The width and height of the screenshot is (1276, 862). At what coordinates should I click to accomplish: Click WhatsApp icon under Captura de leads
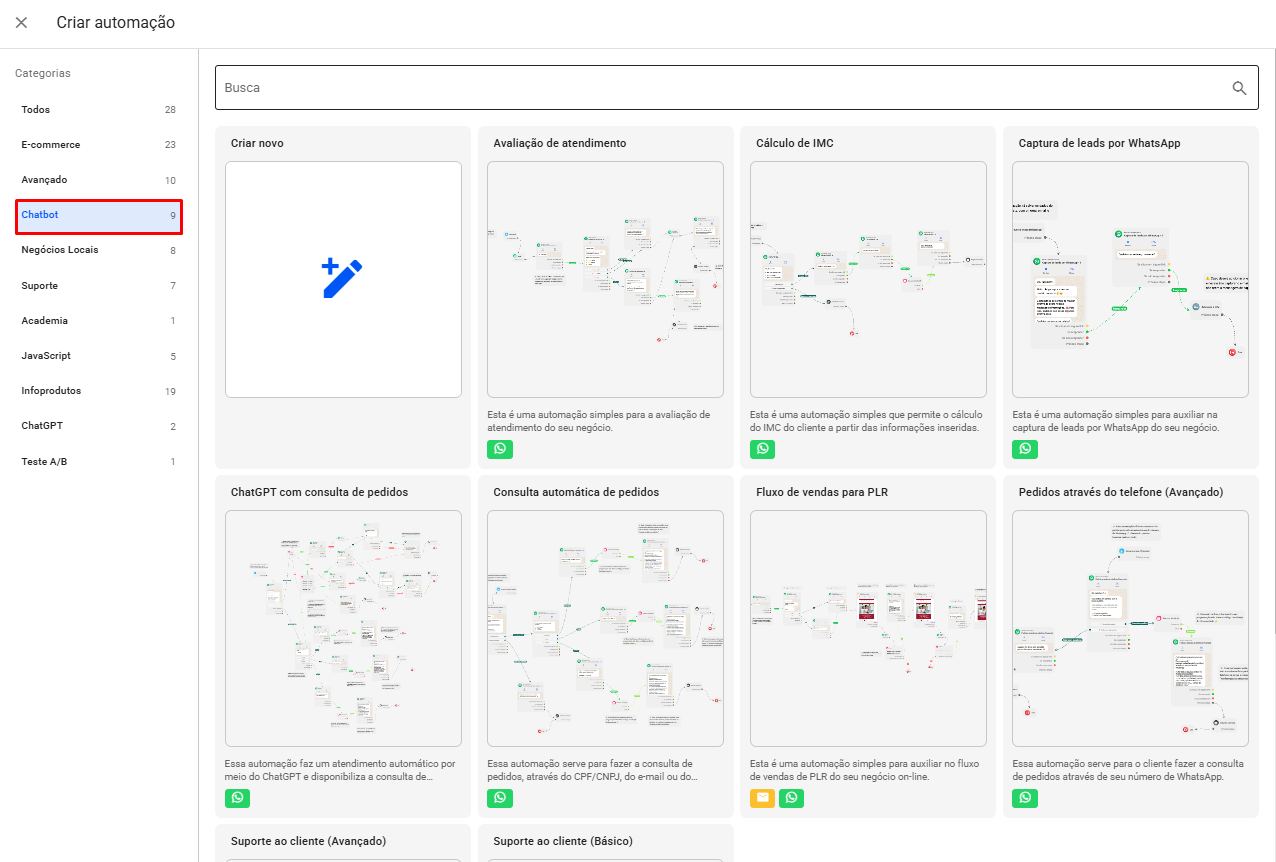pyautogui.click(x=1025, y=449)
